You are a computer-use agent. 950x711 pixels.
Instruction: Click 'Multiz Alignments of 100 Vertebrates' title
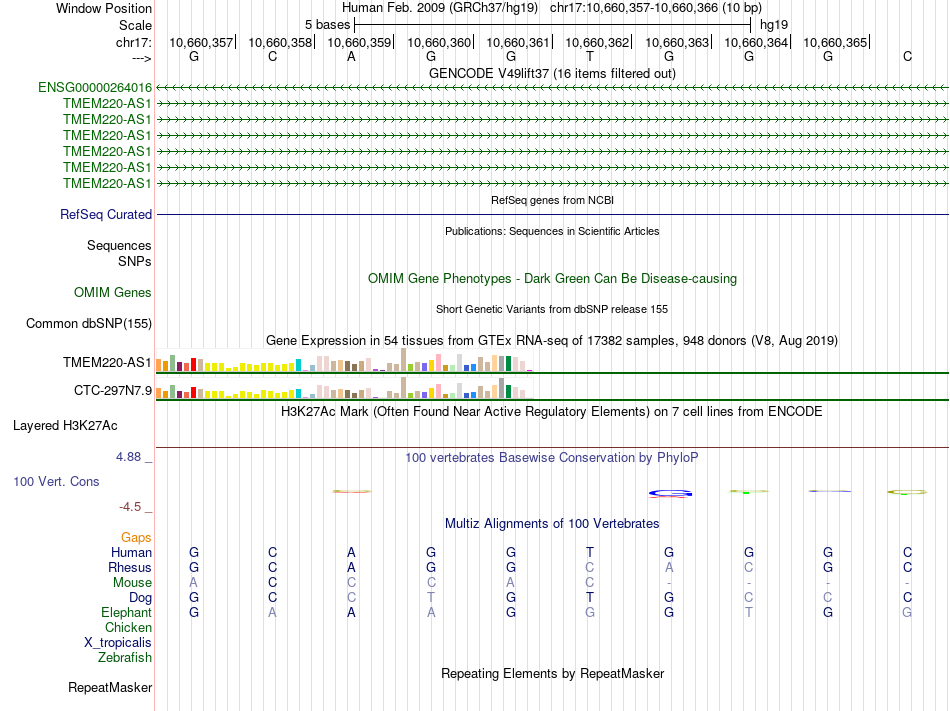click(552, 523)
